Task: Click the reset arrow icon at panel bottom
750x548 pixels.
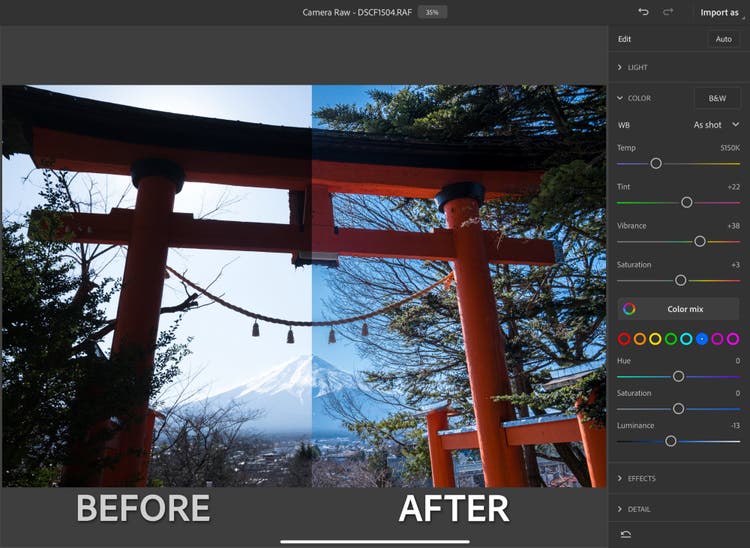Action: click(x=626, y=535)
